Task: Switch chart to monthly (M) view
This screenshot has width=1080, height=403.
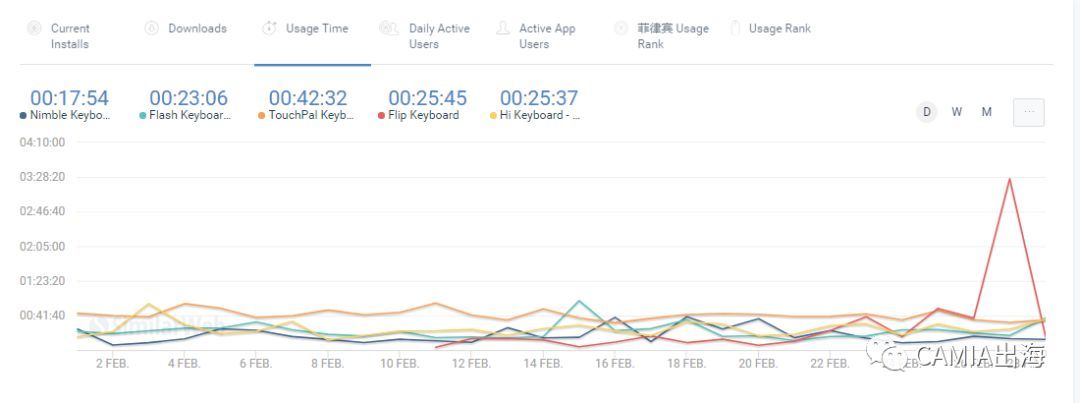Action: 987,112
